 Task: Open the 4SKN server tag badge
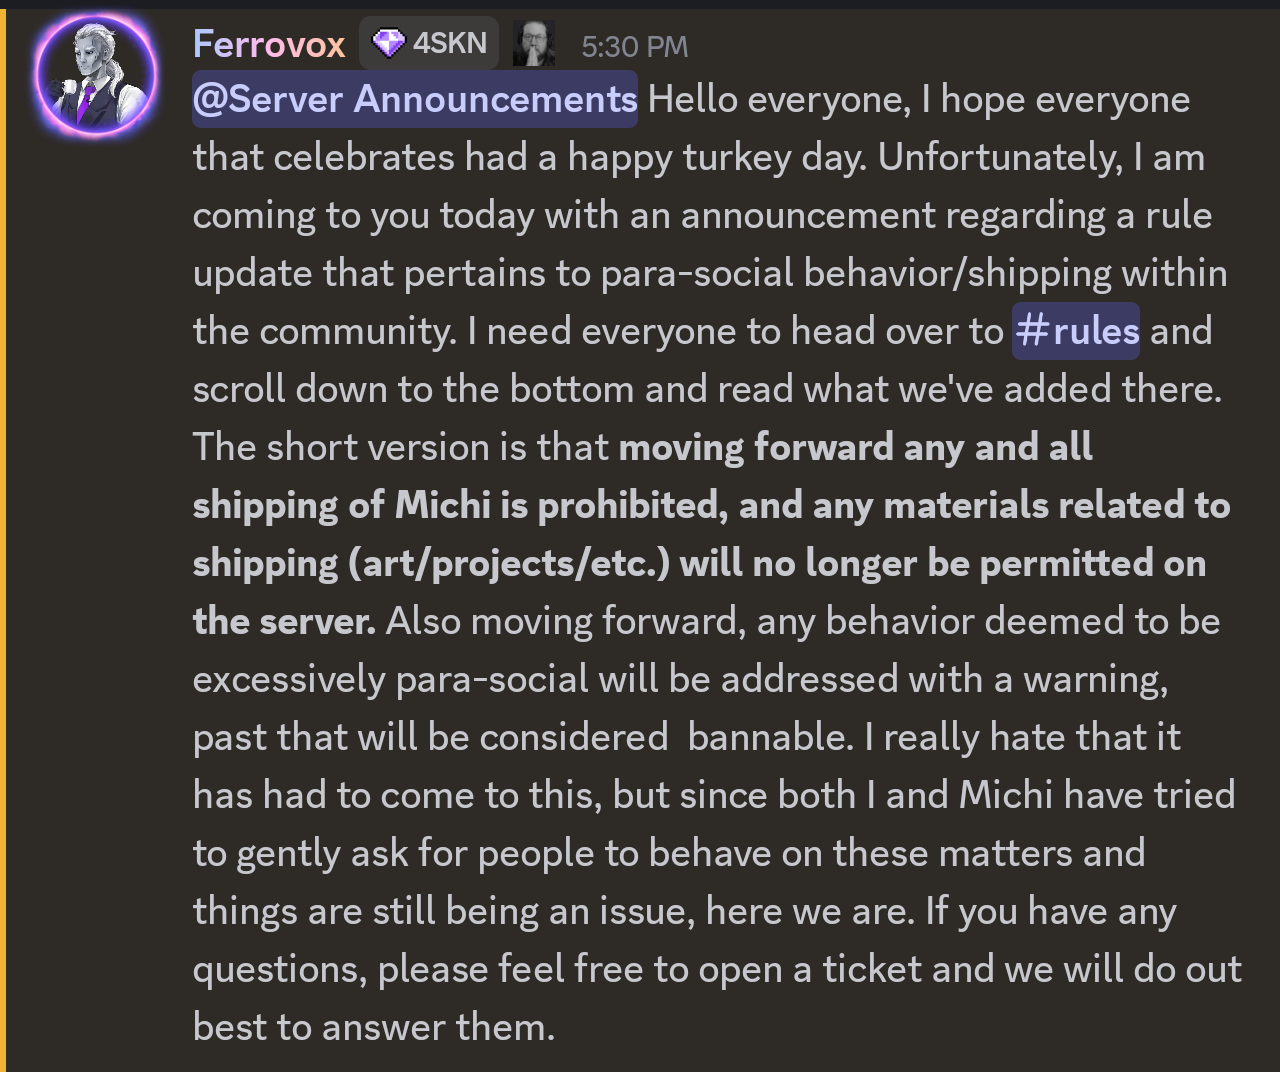click(429, 43)
